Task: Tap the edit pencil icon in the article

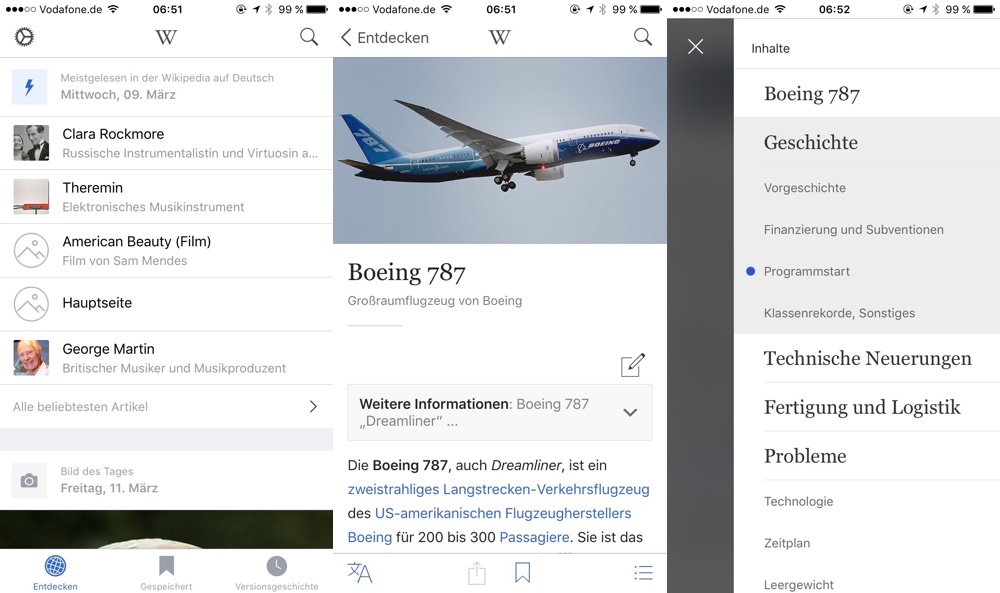Action: click(633, 365)
